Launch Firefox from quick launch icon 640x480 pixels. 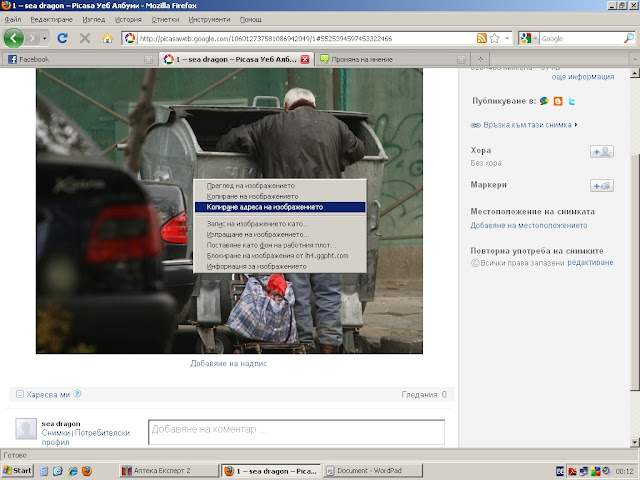(x=87, y=471)
